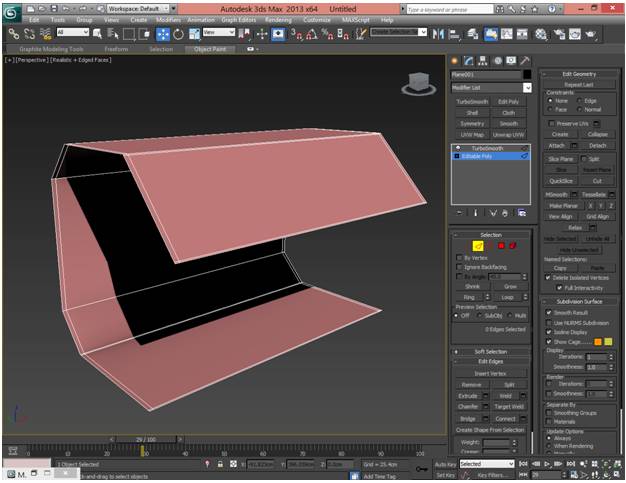
Task: Open the named selection sets dropdown
Action: 398,32
